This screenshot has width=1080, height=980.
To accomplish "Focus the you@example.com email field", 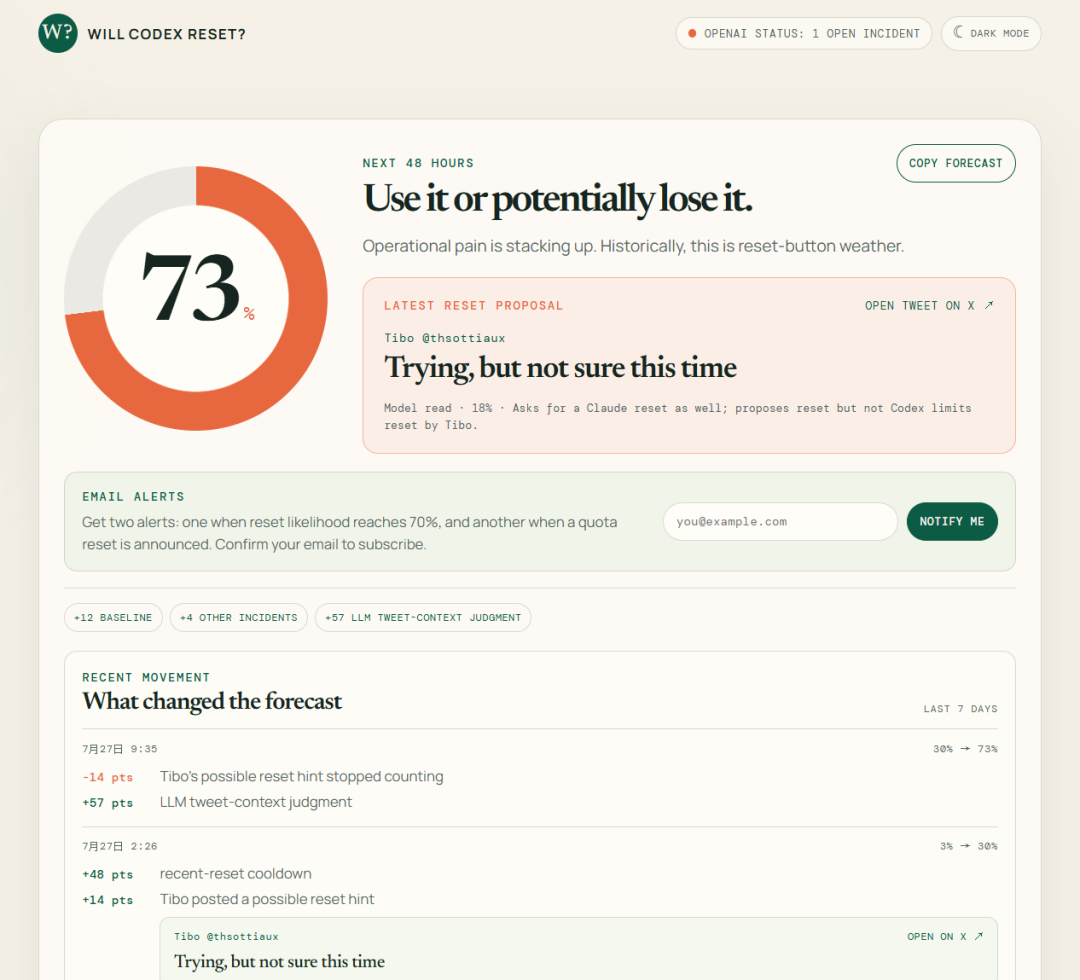I will click(780, 521).
